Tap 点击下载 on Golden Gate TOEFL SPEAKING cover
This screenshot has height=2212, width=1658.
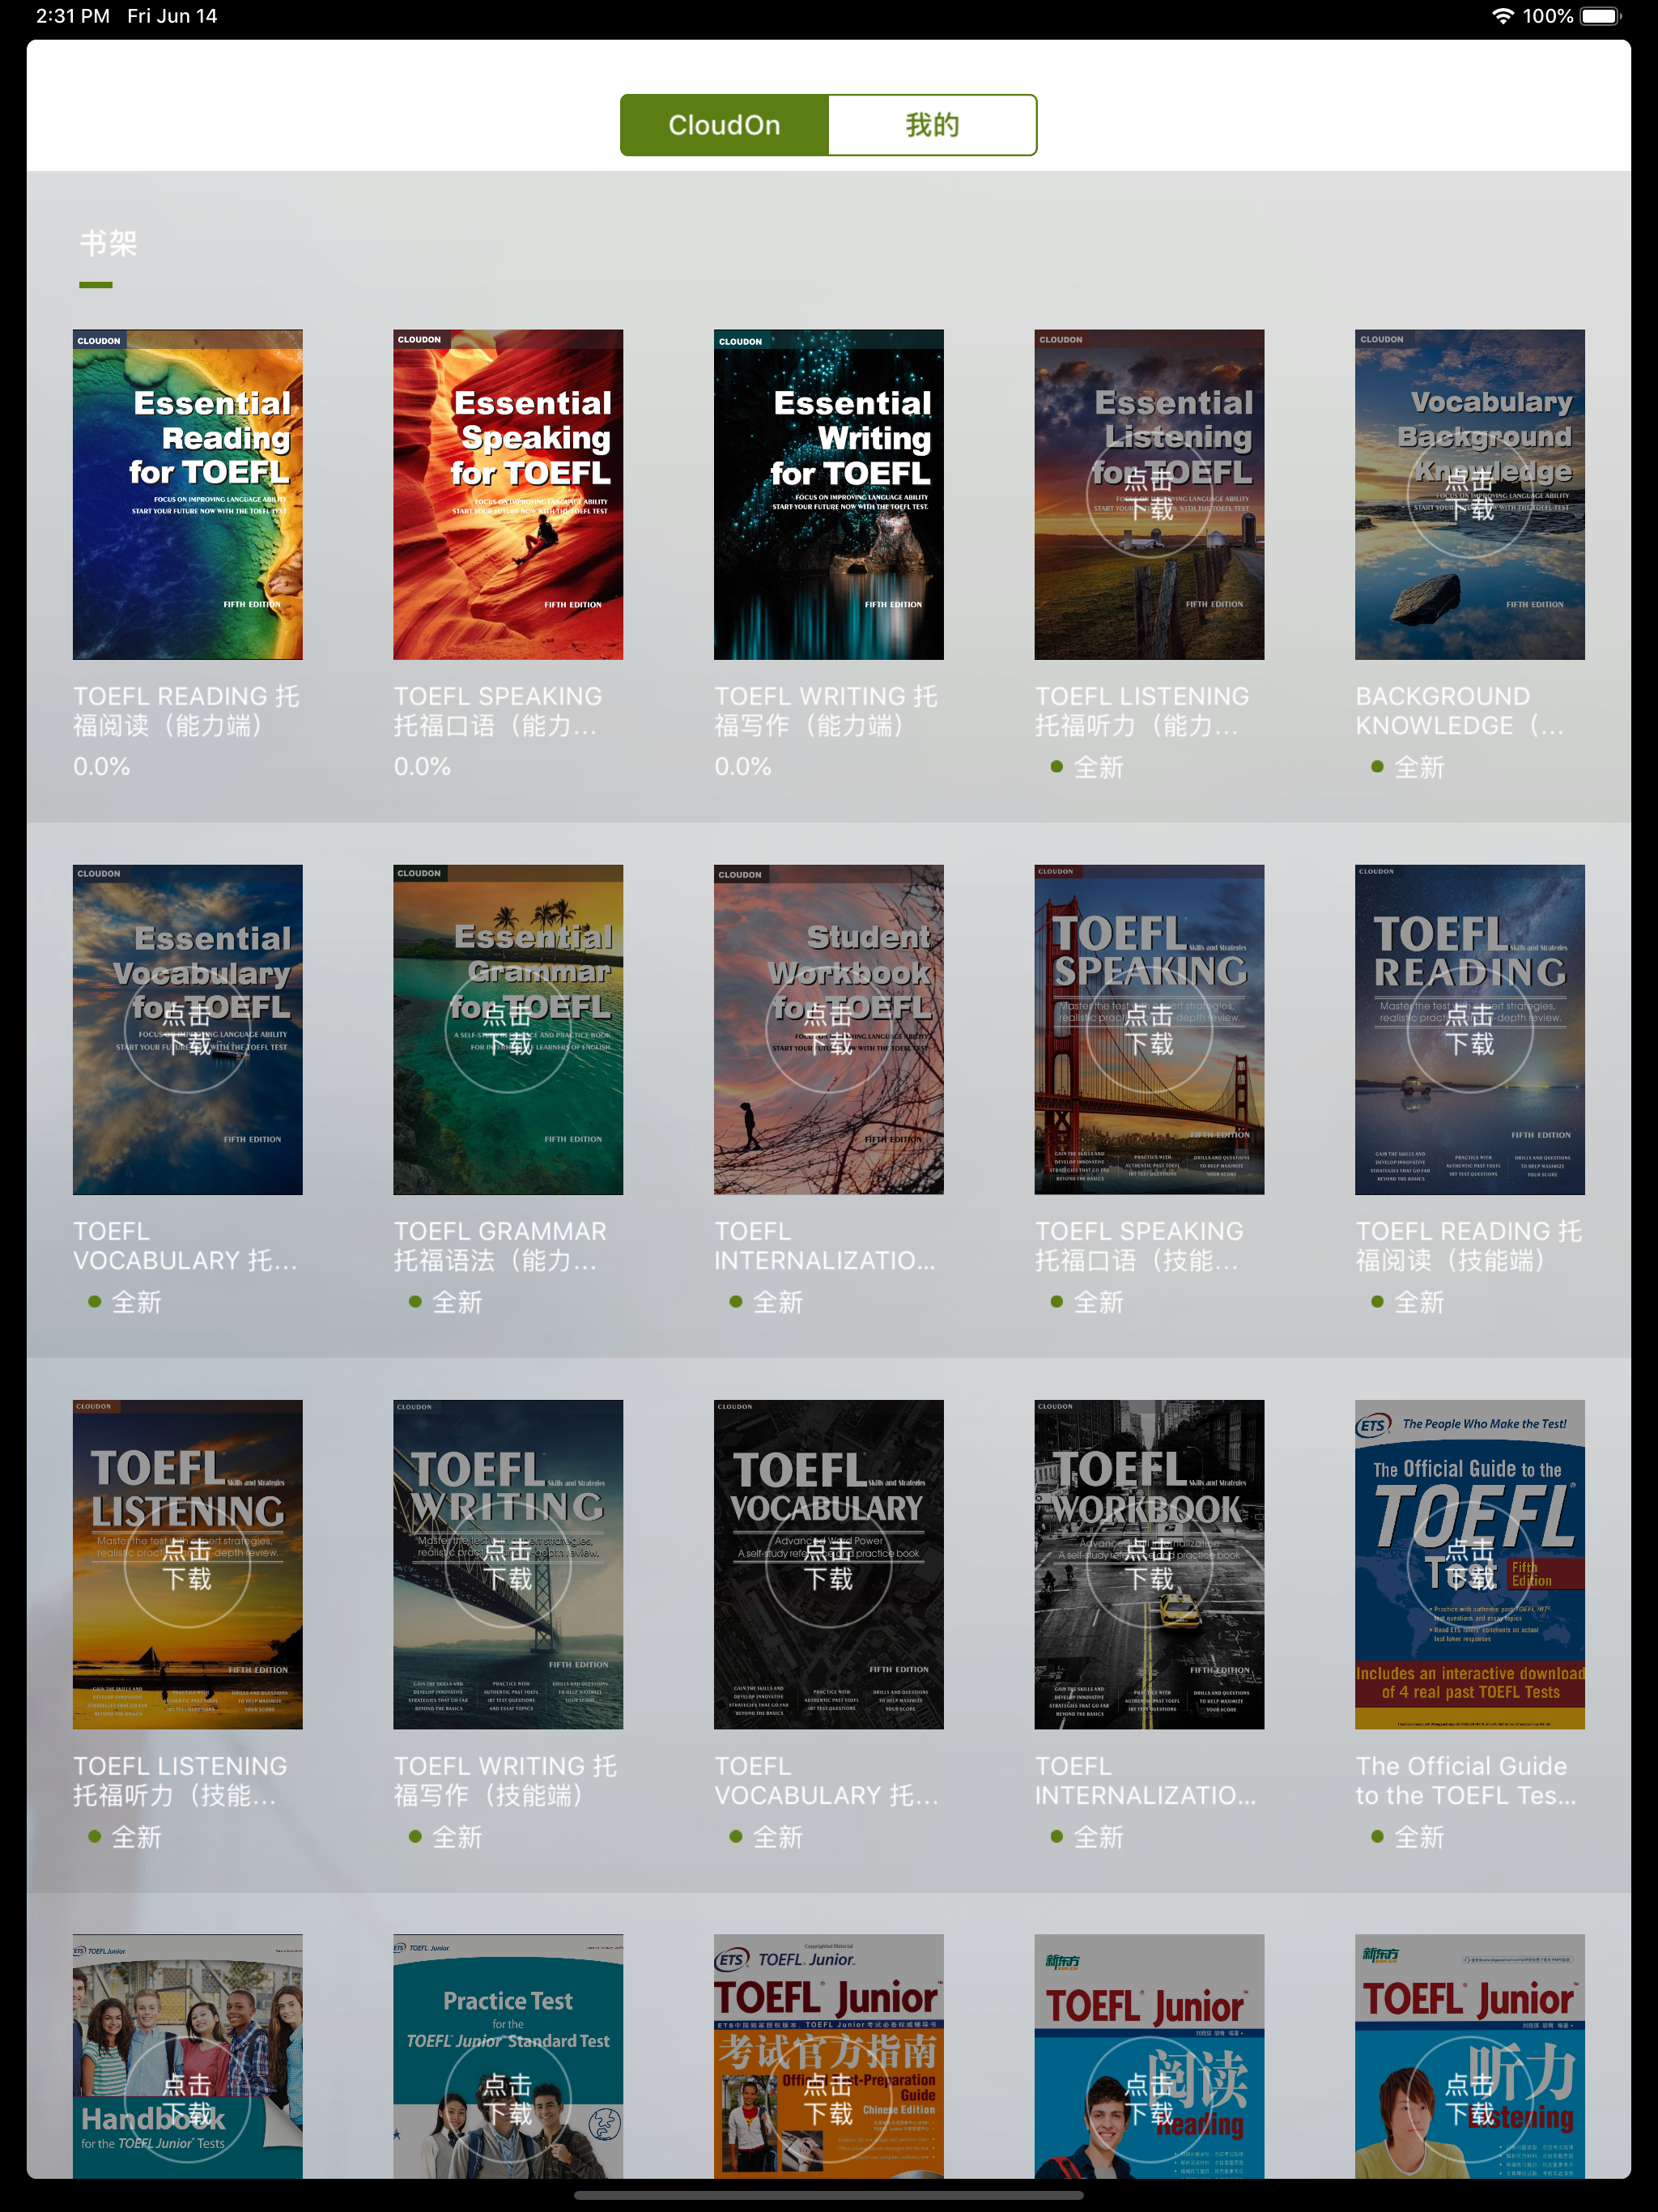point(1149,1029)
